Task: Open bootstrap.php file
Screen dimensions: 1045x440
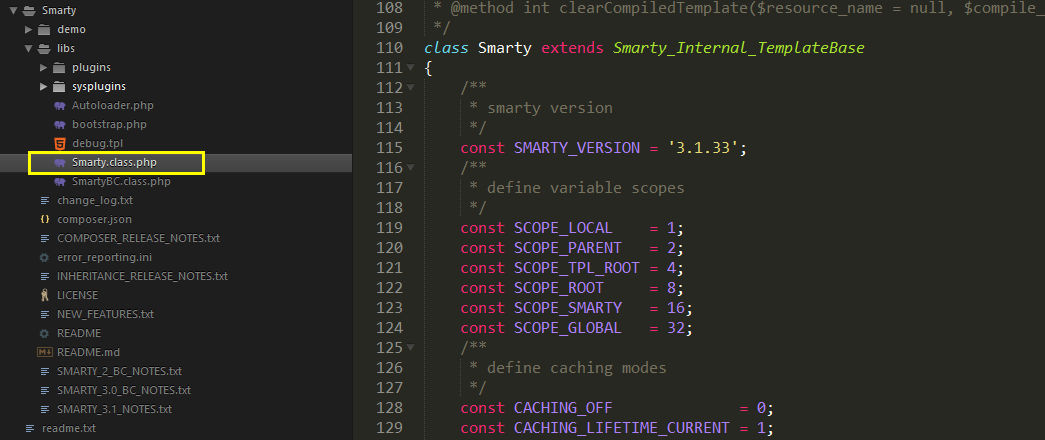Action: [109, 125]
